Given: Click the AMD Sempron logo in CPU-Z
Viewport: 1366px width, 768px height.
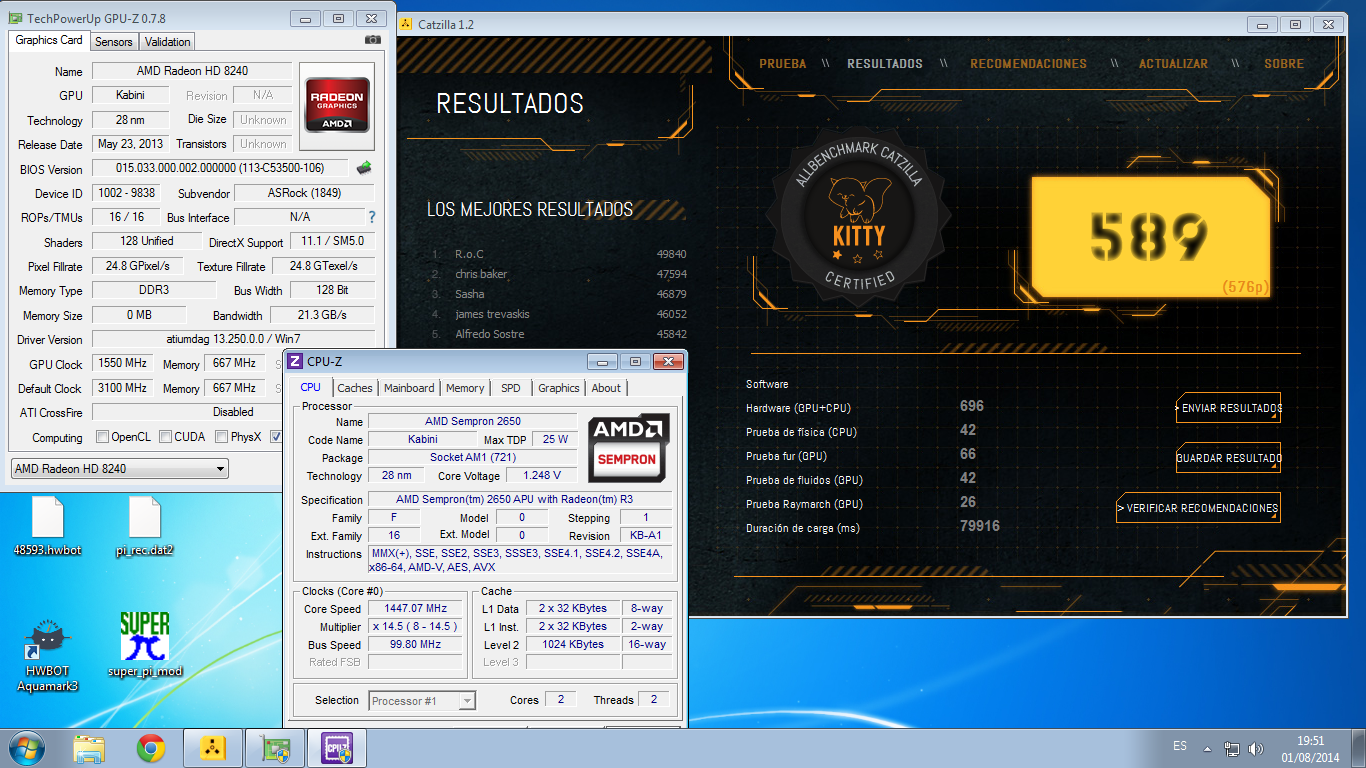Looking at the screenshot, I should coord(627,446).
